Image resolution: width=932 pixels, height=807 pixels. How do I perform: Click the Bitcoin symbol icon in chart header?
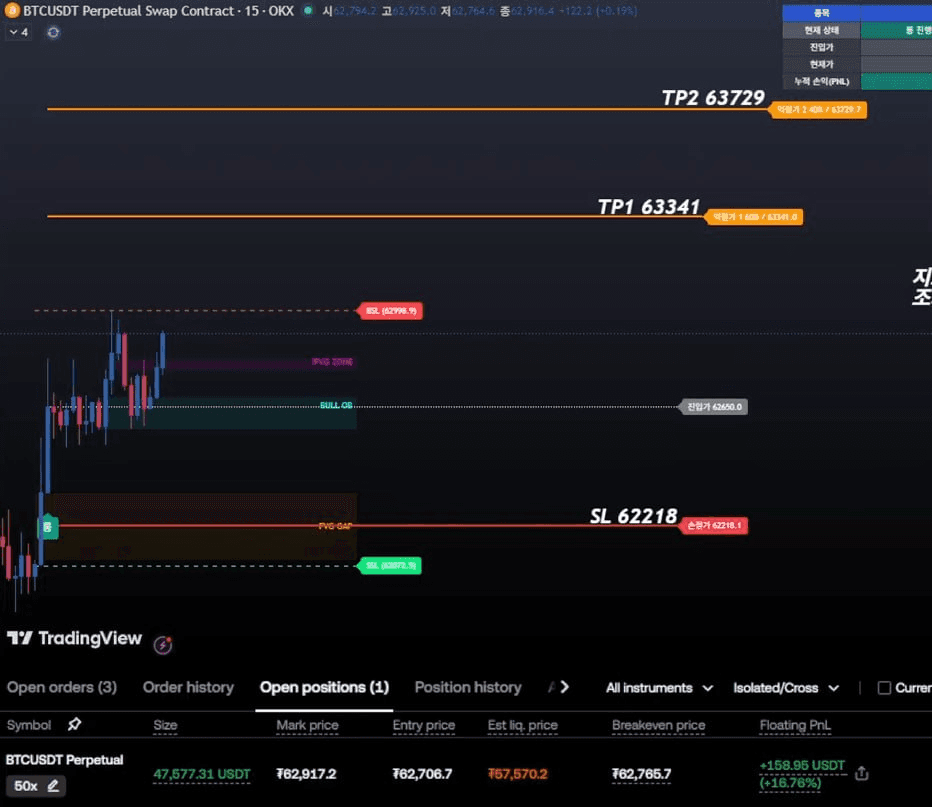[12, 10]
